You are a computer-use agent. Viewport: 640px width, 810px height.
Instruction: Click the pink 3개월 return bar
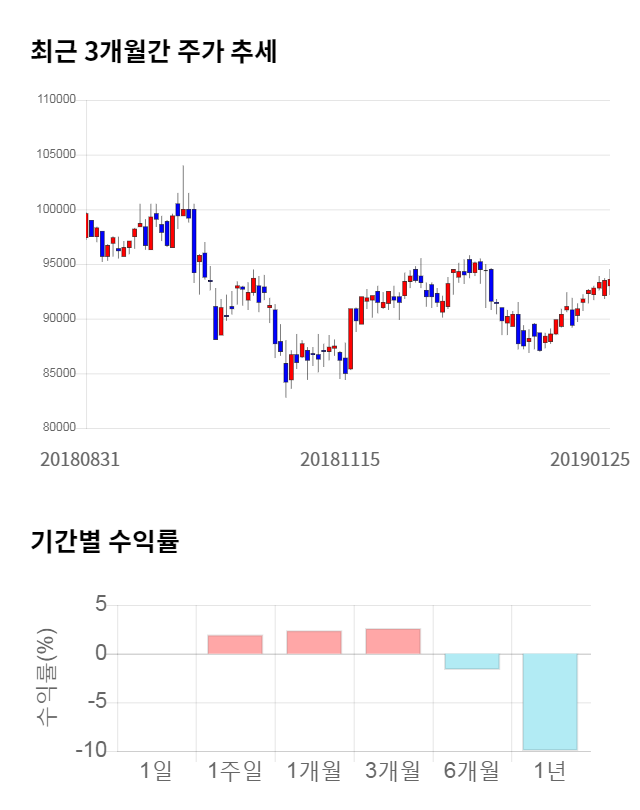click(x=393, y=641)
